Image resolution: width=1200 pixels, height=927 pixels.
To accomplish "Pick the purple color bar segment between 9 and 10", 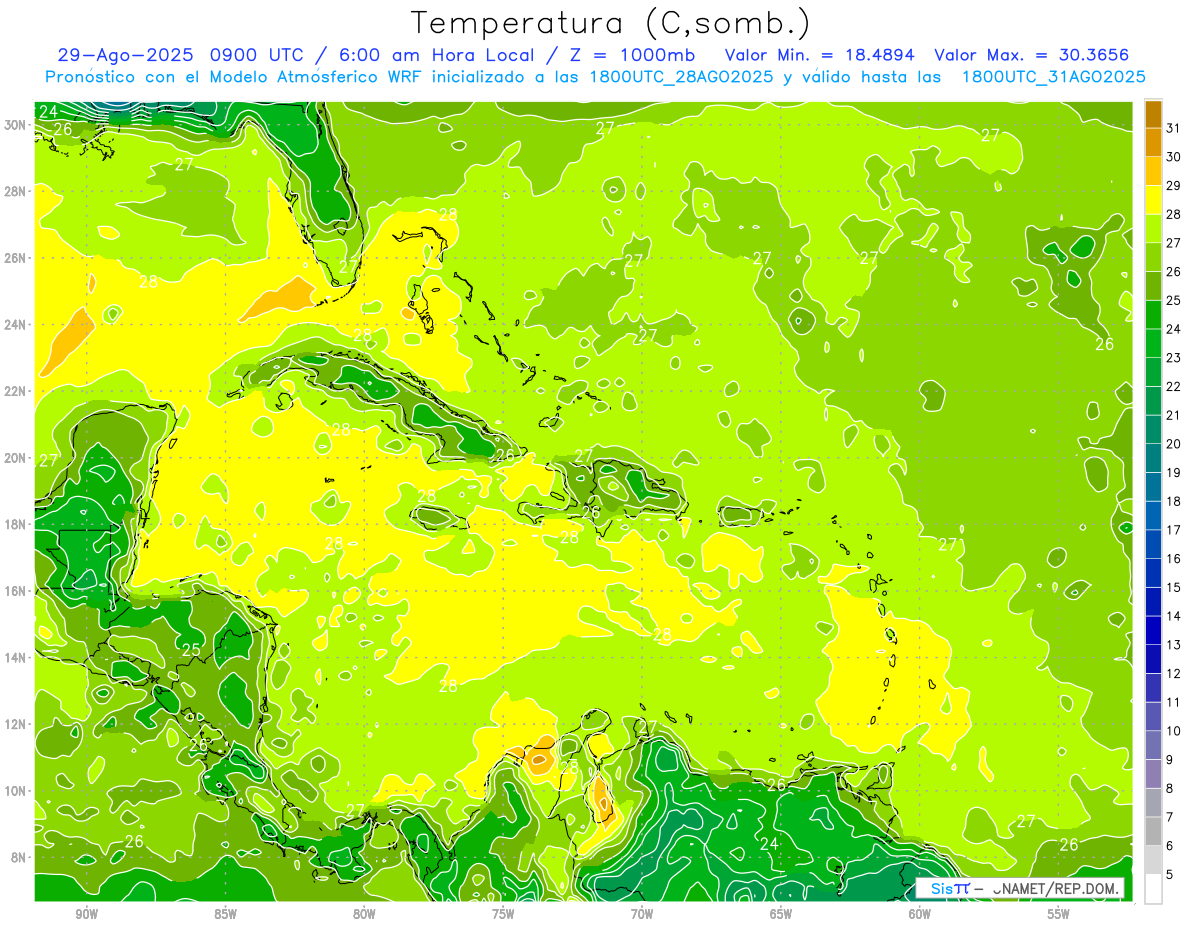I will click(x=1153, y=745).
